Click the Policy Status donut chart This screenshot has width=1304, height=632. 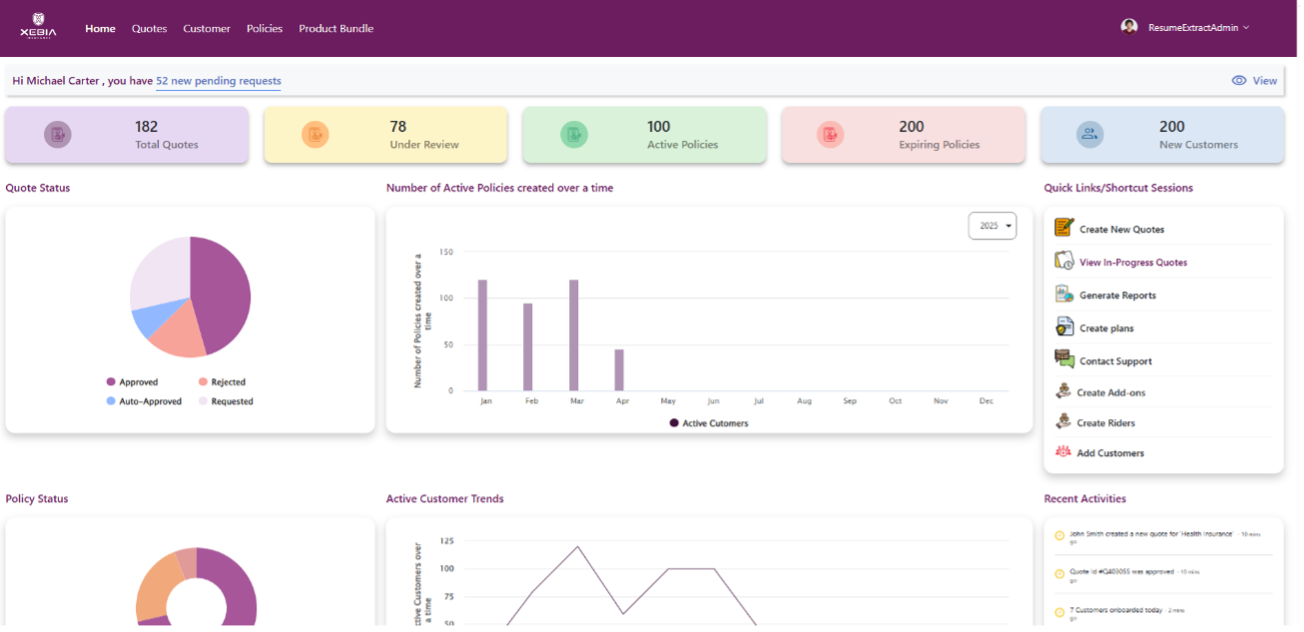coord(196,588)
